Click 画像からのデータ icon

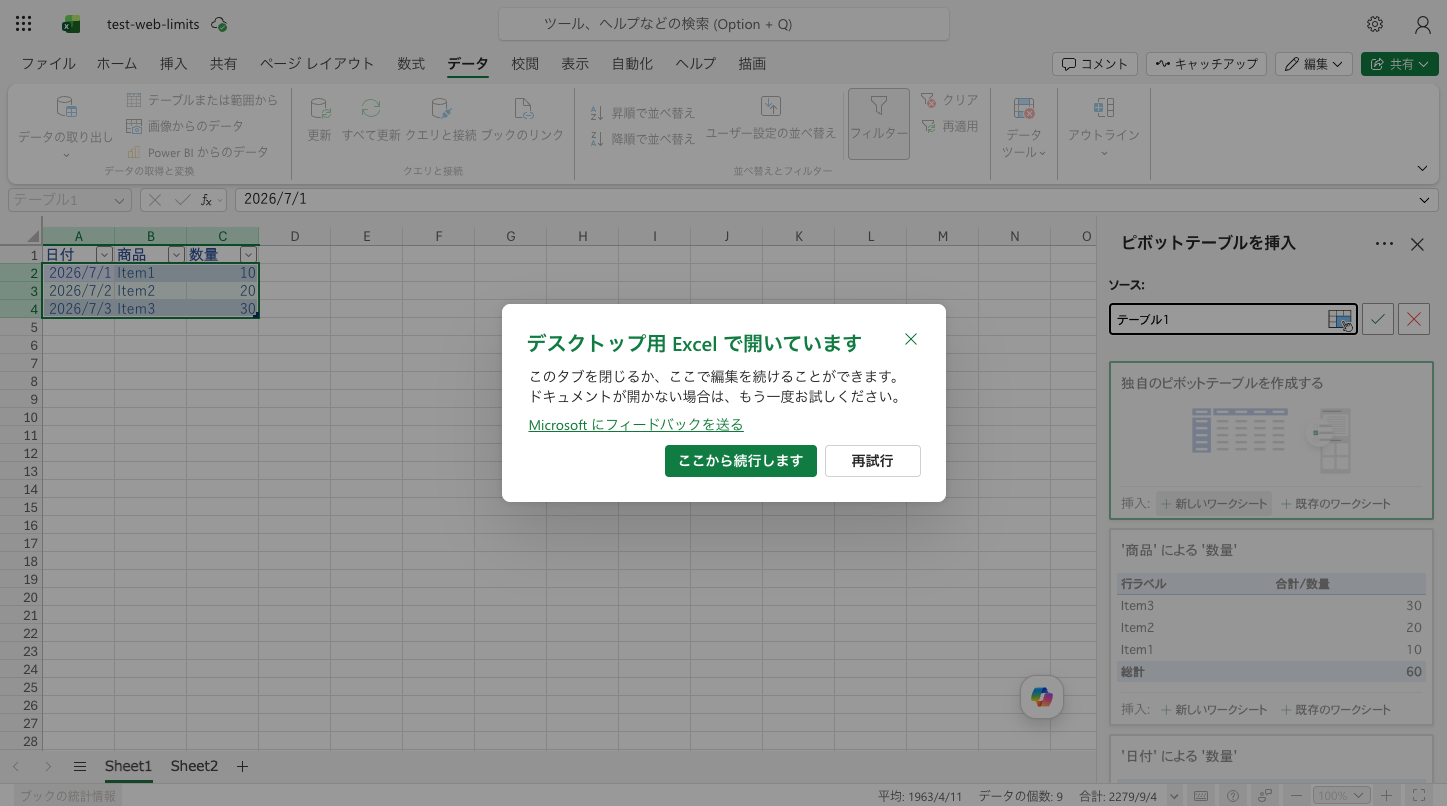point(134,126)
